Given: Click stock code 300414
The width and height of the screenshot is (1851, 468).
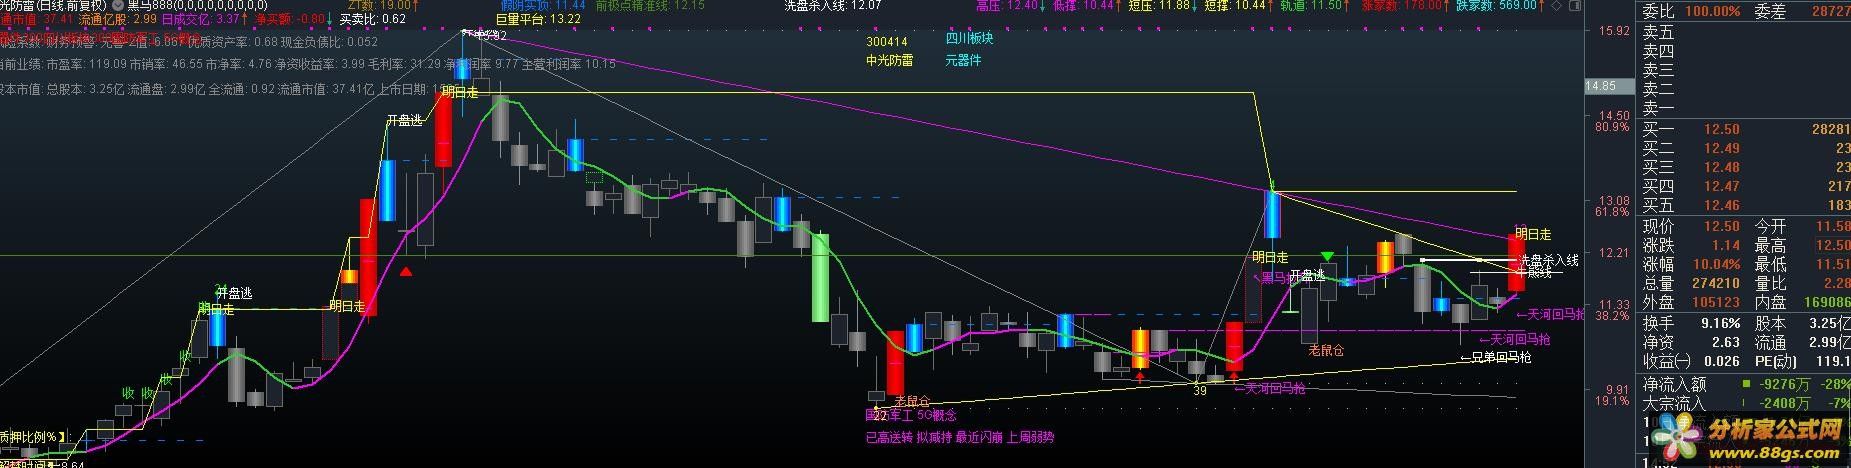Looking at the screenshot, I should [x=887, y=42].
